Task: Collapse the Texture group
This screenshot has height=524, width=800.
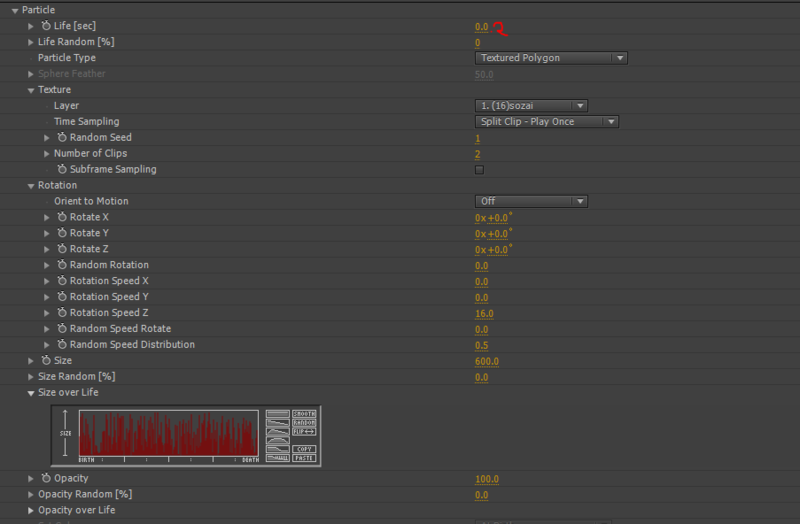Action: point(31,90)
